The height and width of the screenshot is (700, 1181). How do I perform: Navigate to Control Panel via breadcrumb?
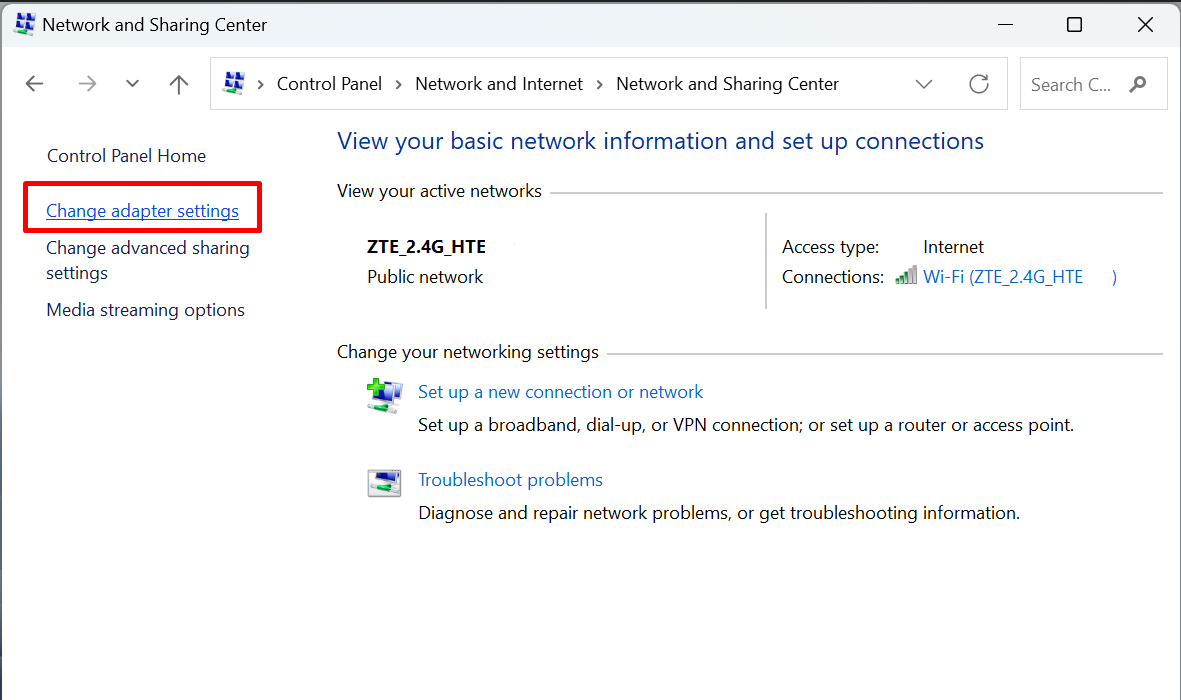point(329,83)
